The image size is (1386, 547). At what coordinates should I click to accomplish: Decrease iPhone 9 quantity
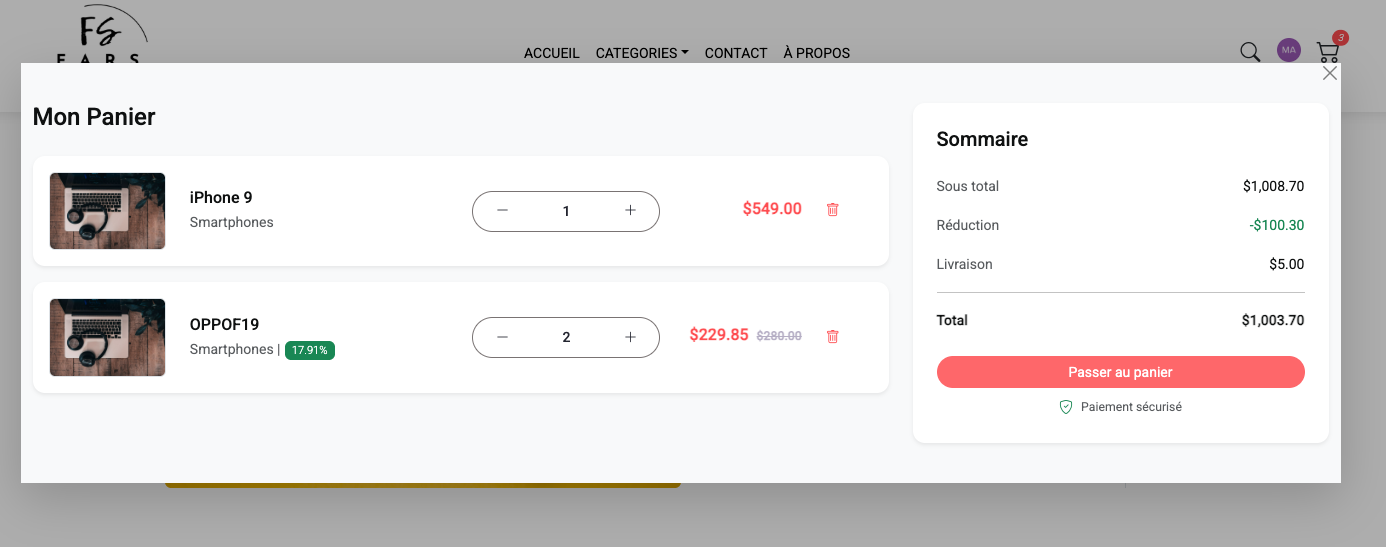[x=503, y=211]
